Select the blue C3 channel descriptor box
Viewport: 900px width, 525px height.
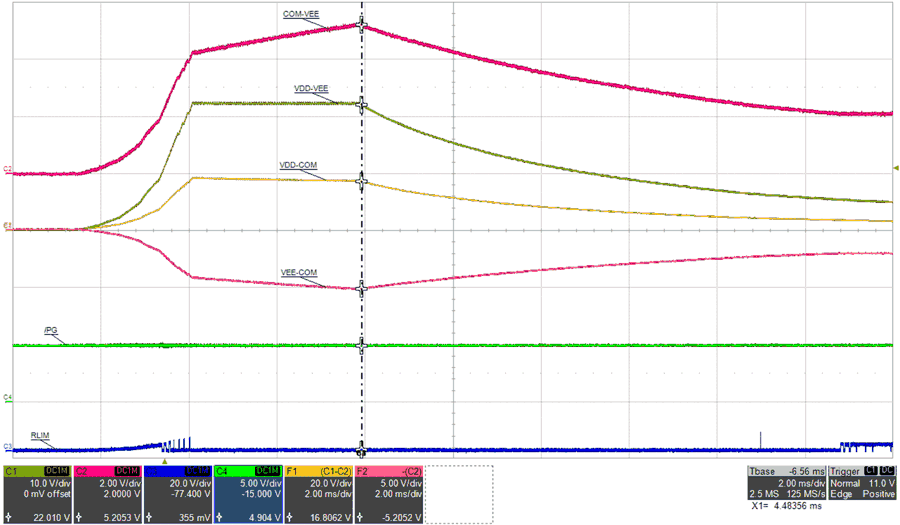[178, 494]
